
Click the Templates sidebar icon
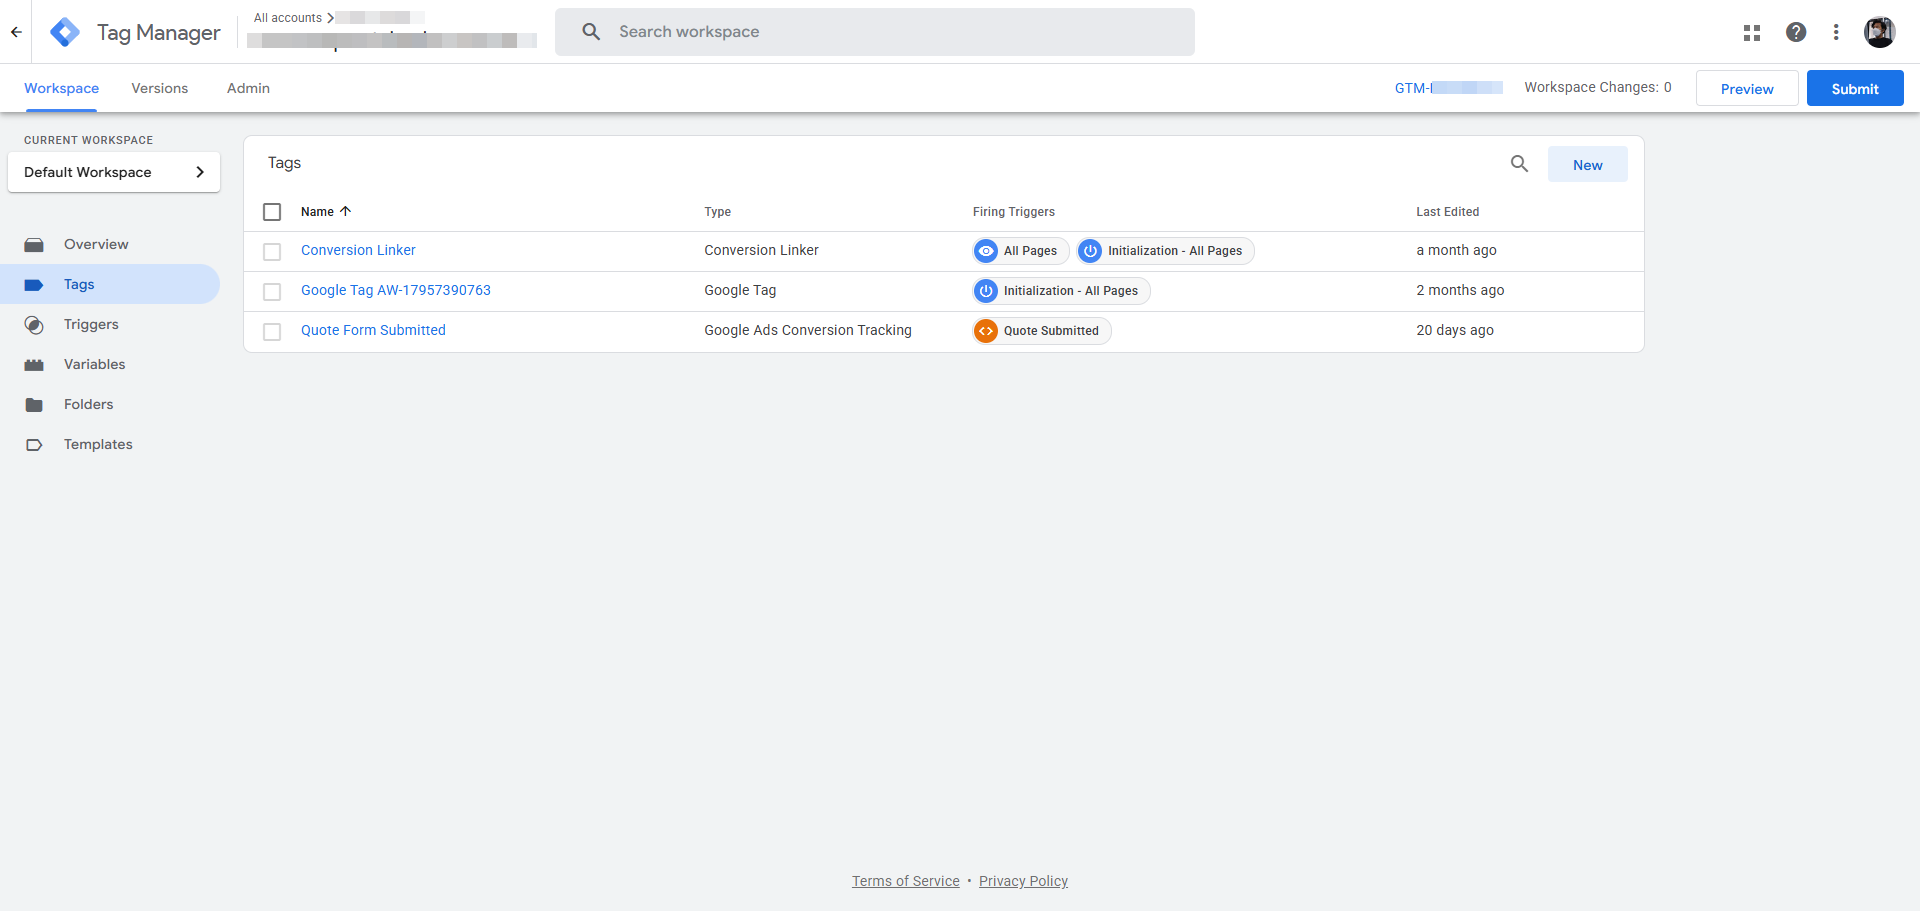tap(34, 444)
